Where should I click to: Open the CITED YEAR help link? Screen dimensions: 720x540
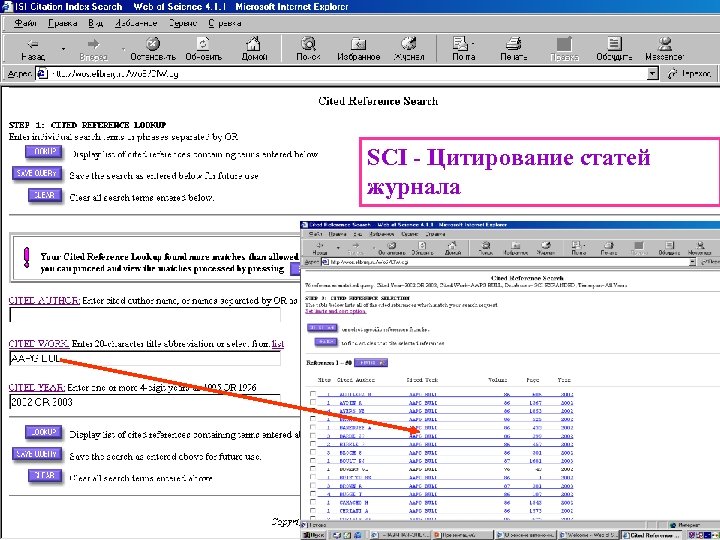tap(37, 387)
